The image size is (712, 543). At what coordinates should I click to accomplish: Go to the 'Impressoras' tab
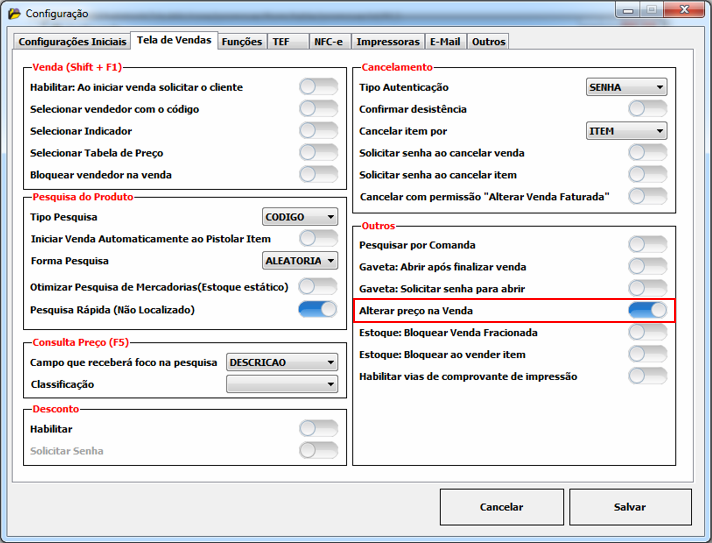pyautogui.click(x=388, y=42)
